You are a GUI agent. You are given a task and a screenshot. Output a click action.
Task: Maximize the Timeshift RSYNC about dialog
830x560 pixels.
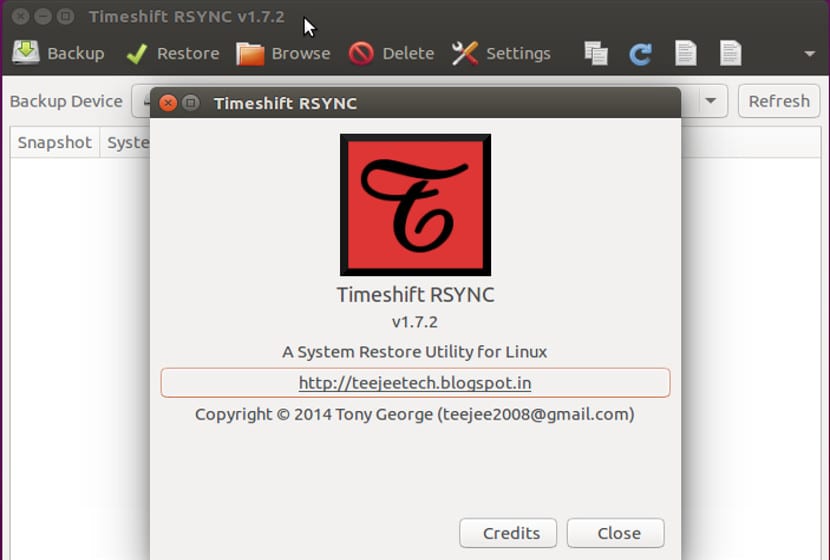click(190, 103)
